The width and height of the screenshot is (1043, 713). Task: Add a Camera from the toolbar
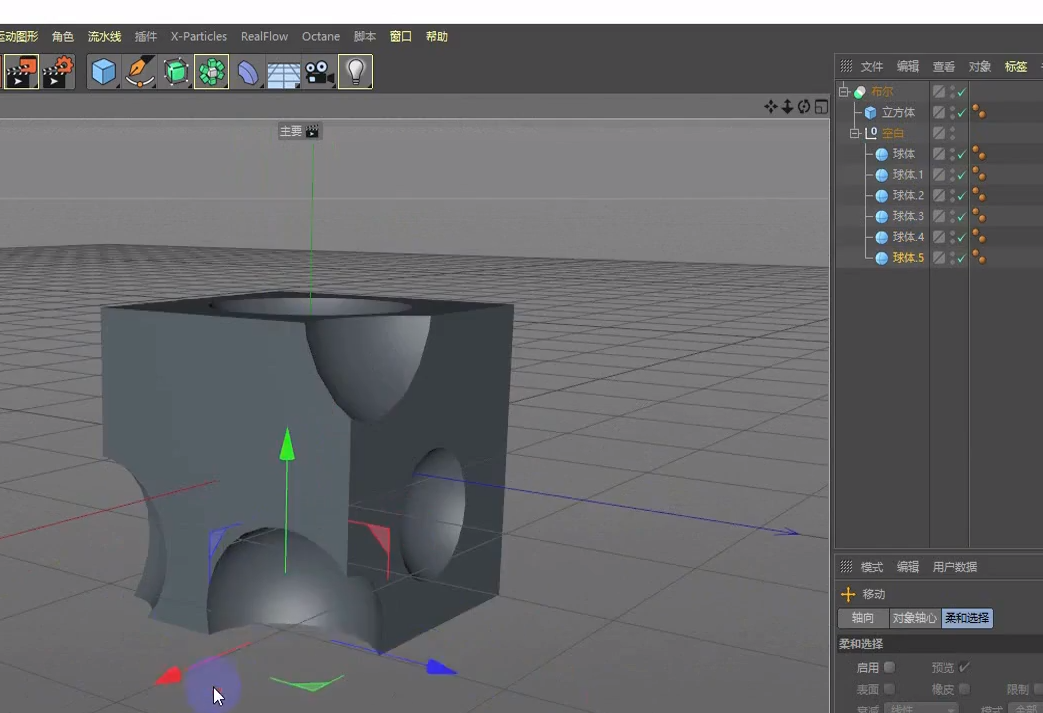point(319,72)
